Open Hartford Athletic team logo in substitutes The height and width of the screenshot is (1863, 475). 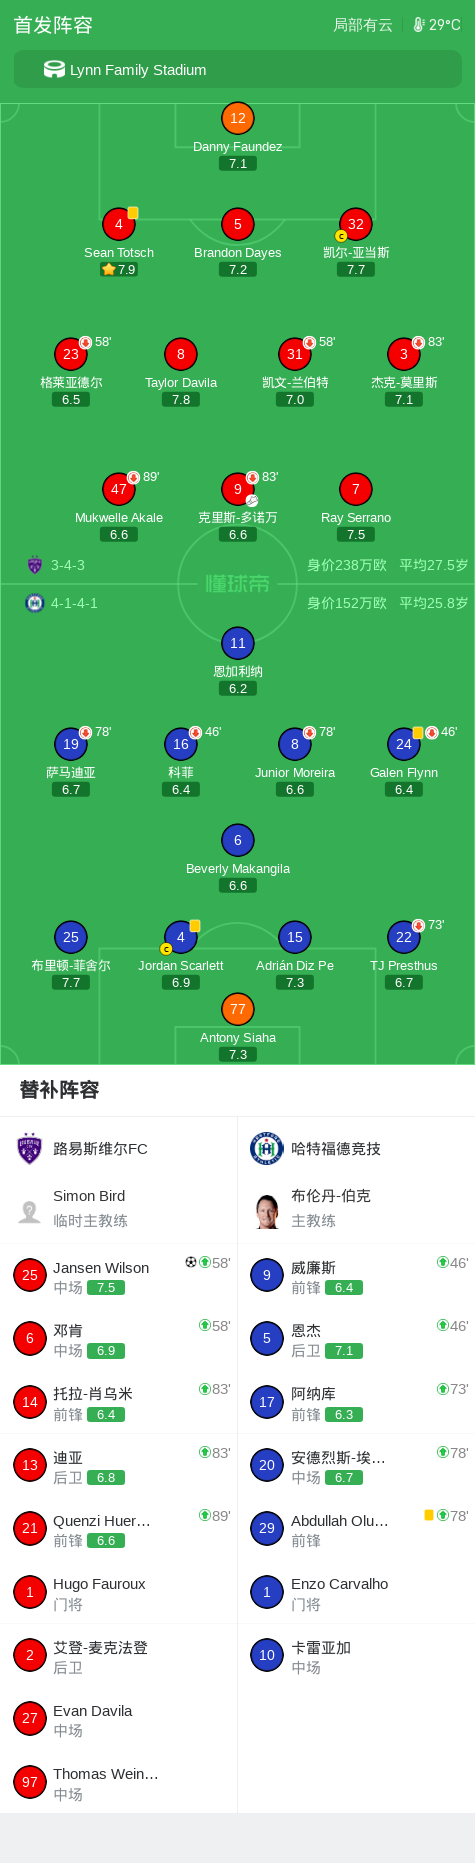pos(267,1149)
